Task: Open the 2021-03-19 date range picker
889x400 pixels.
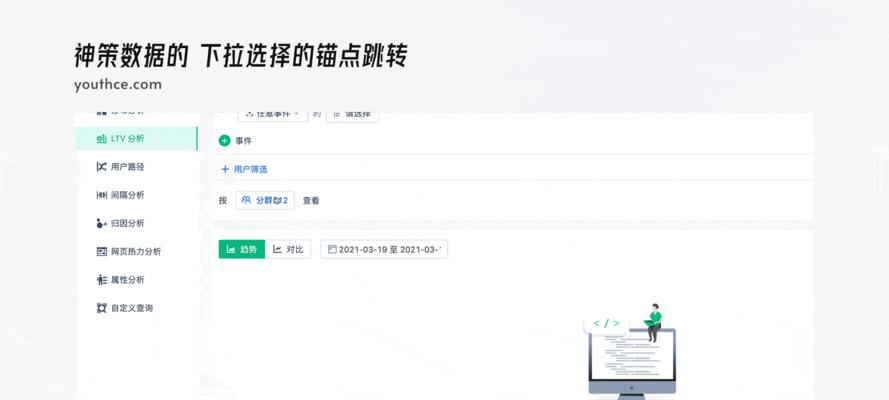Action: (384, 249)
